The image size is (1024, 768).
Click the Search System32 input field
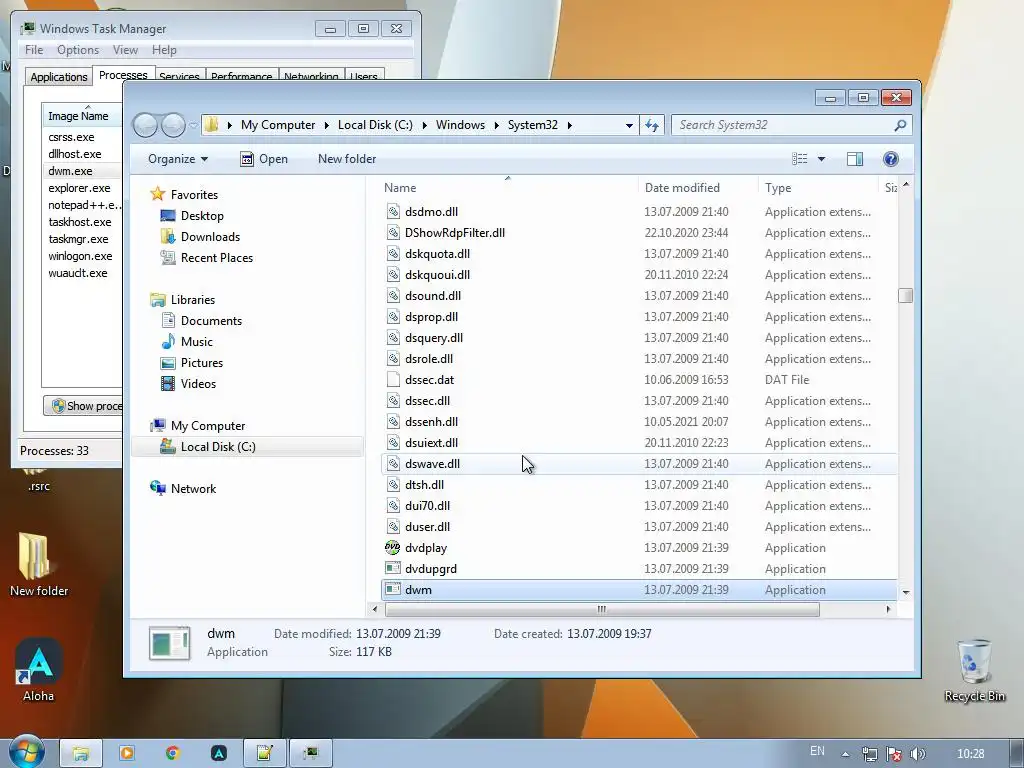coord(784,125)
